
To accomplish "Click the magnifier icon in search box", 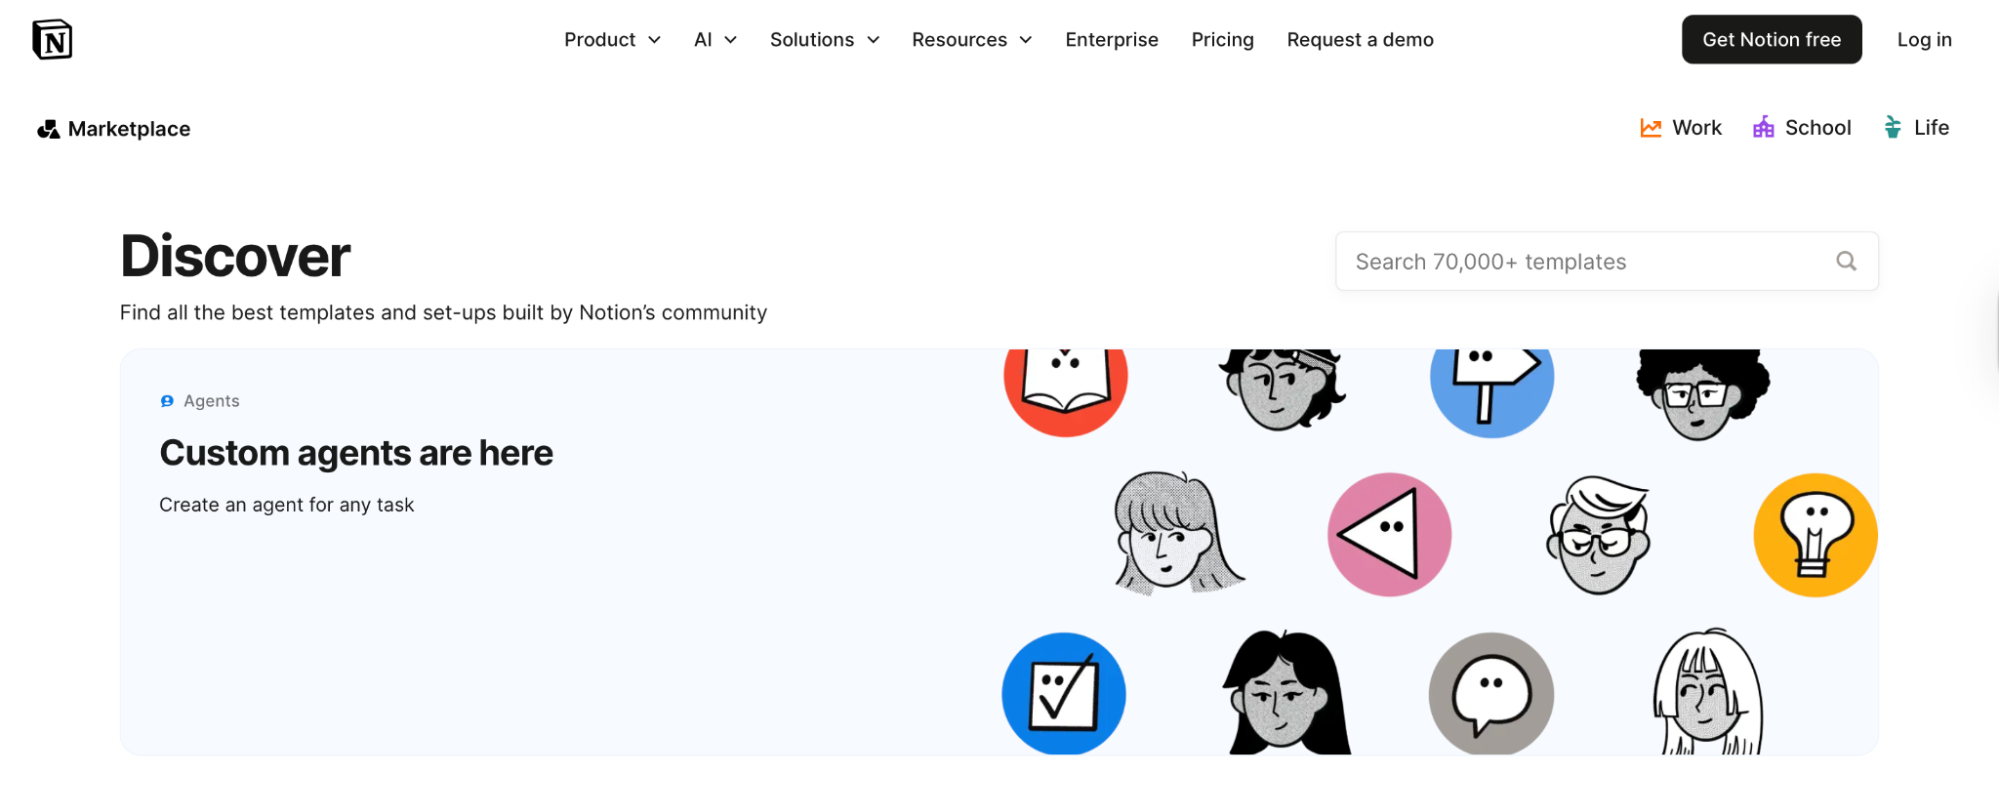I will [1846, 261].
